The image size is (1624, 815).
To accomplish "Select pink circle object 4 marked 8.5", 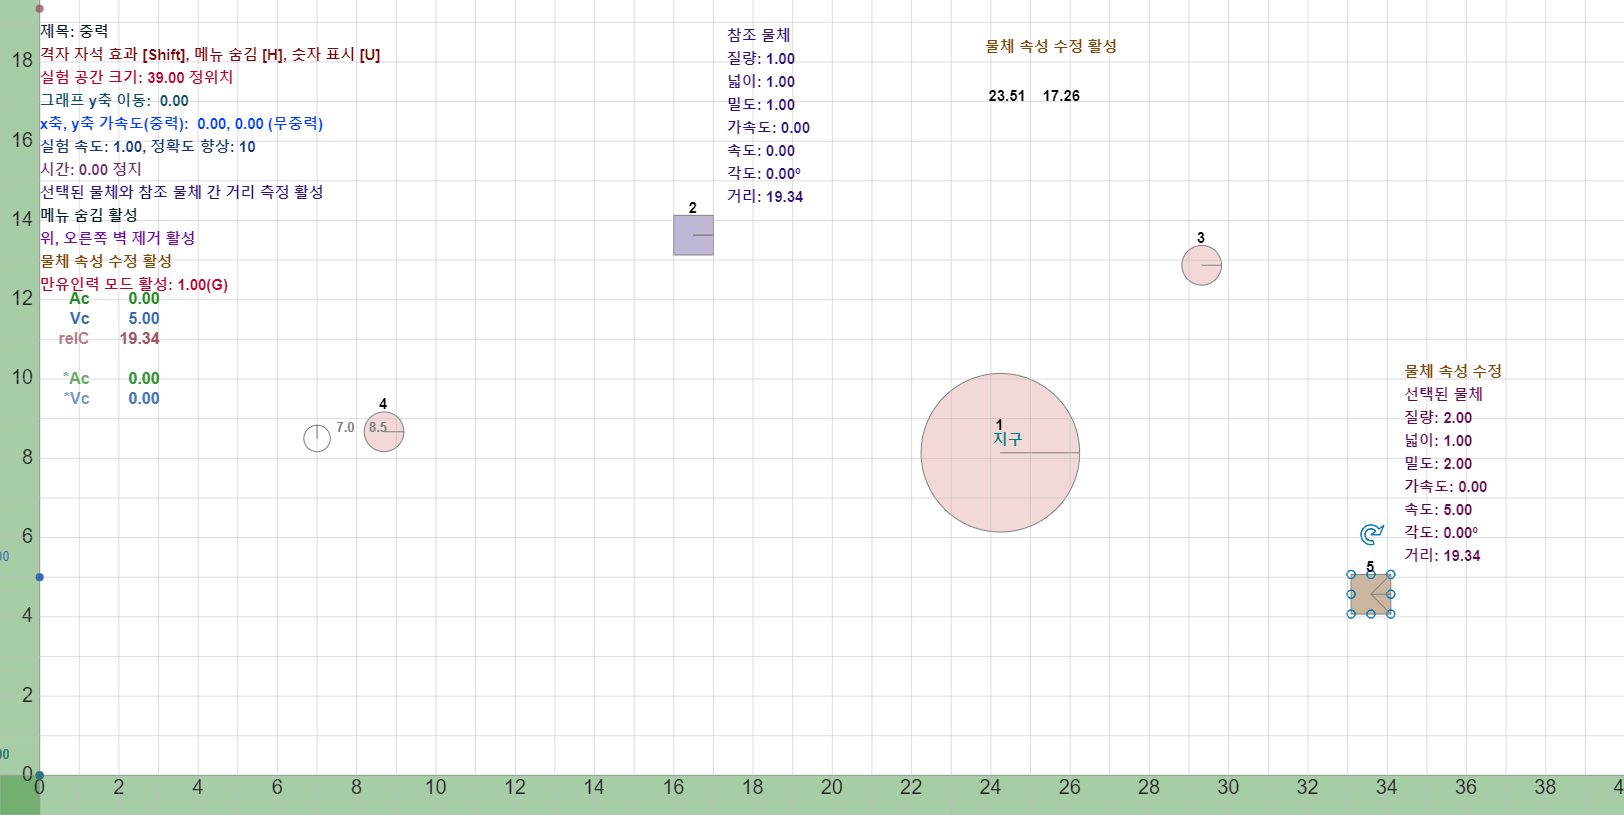I will click(384, 432).
